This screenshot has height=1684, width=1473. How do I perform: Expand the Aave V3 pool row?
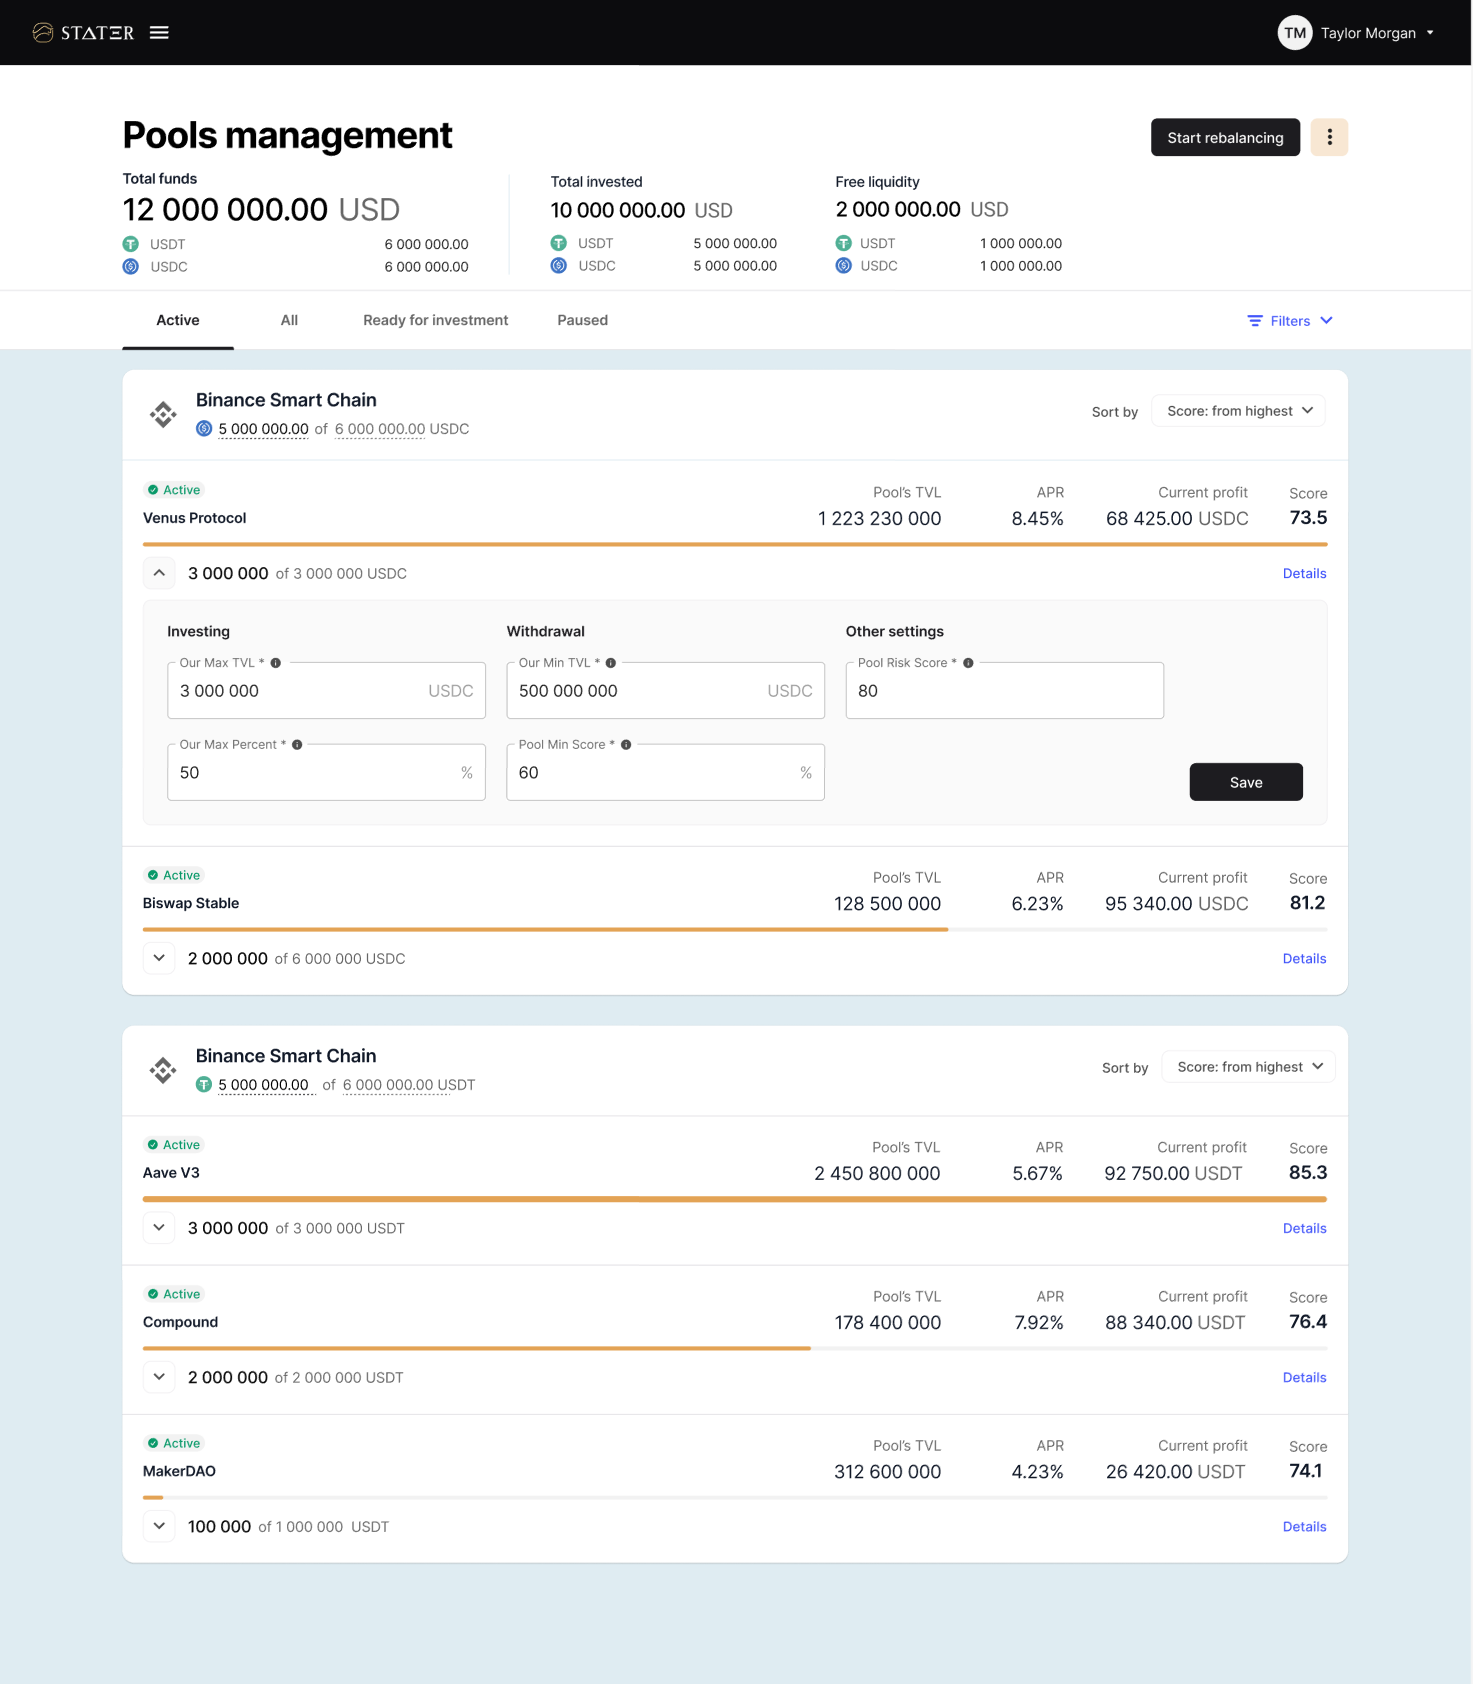point(159,1228)
